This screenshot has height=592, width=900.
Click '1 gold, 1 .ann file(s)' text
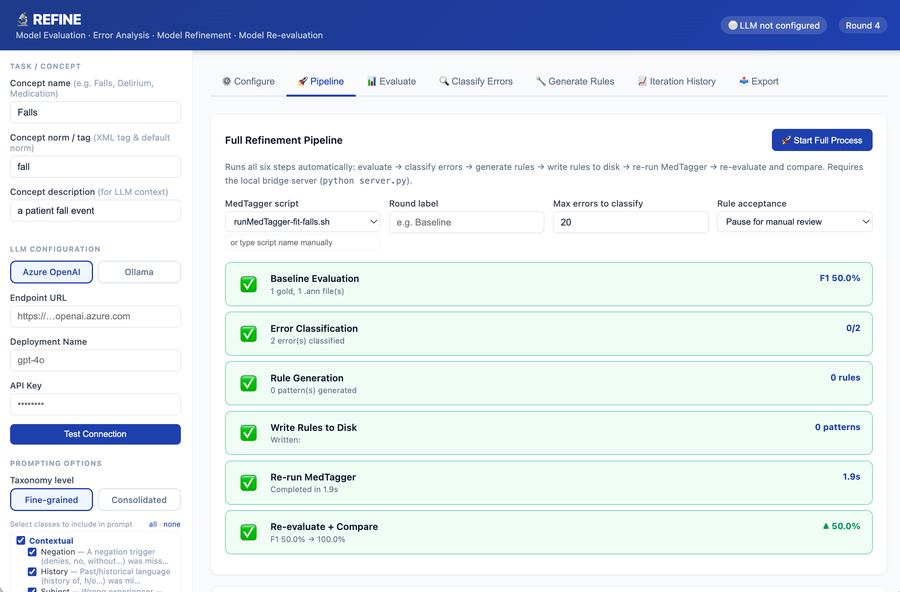(307, 291)
